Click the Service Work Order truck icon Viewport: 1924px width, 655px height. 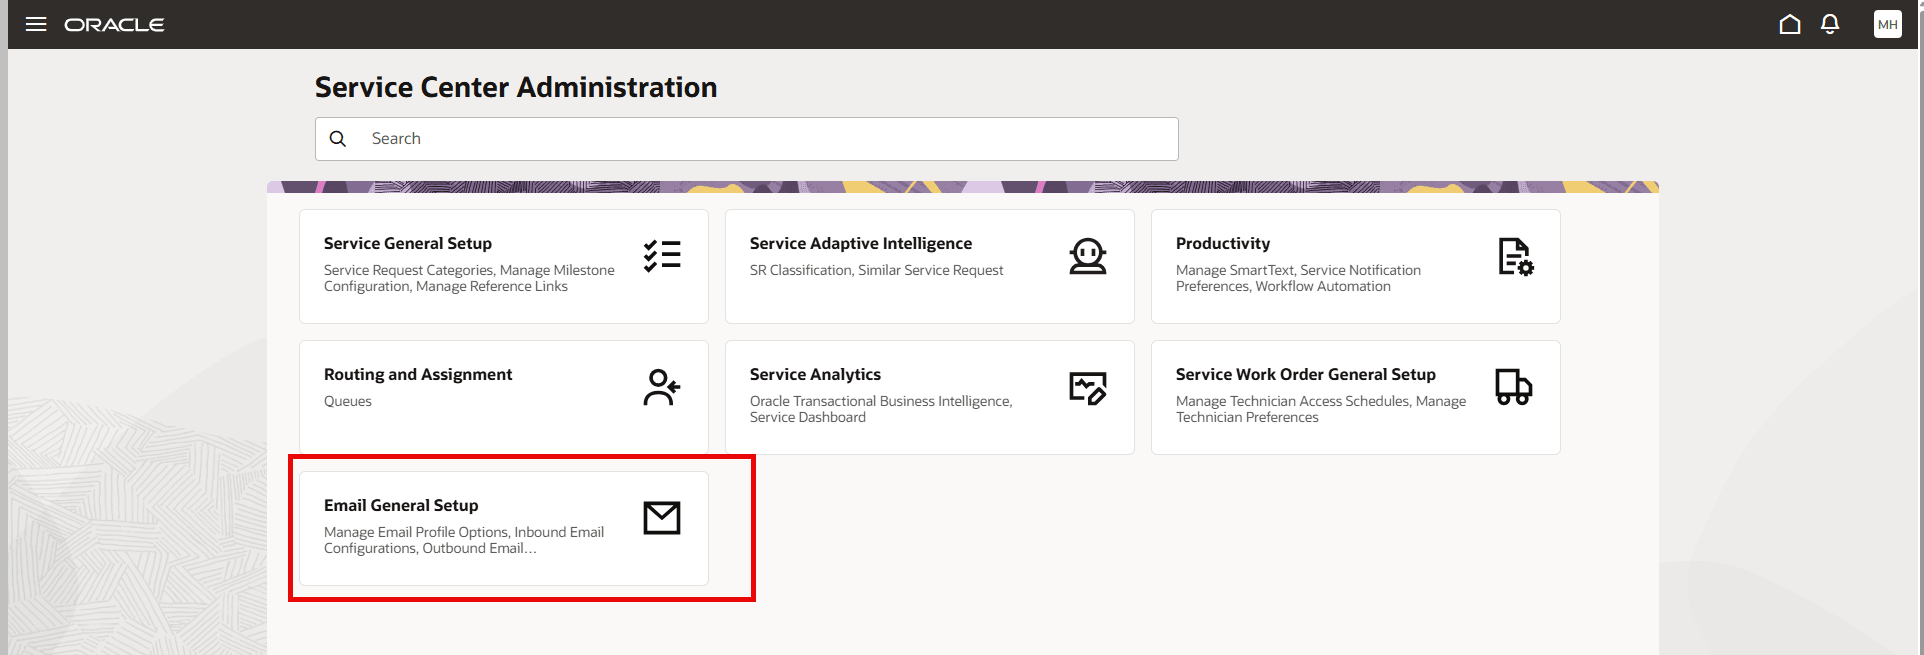tap(1513, 387)
